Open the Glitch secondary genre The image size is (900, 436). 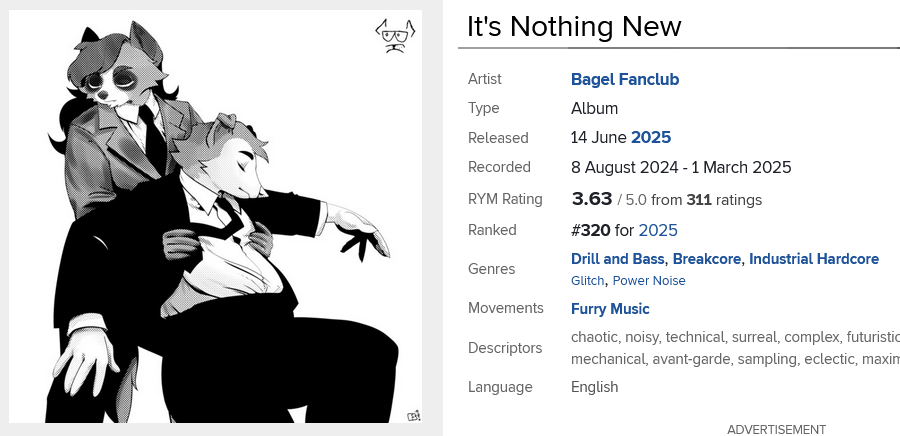(x=587, y=281)
